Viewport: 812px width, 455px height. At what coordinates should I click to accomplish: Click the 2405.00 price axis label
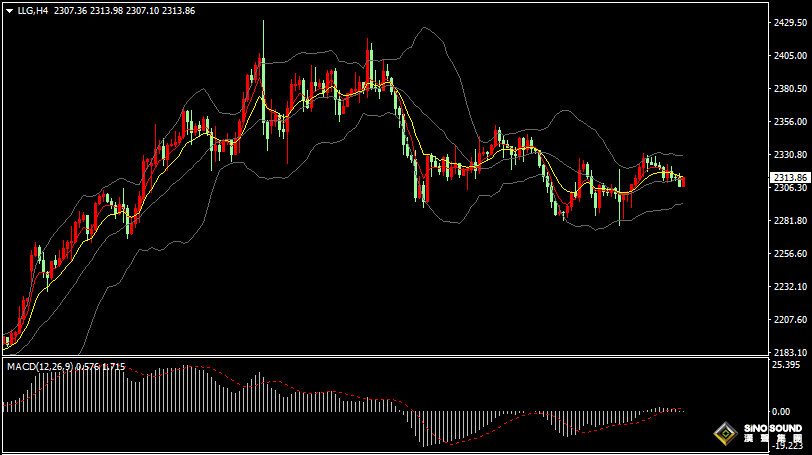tap(789, 56)
